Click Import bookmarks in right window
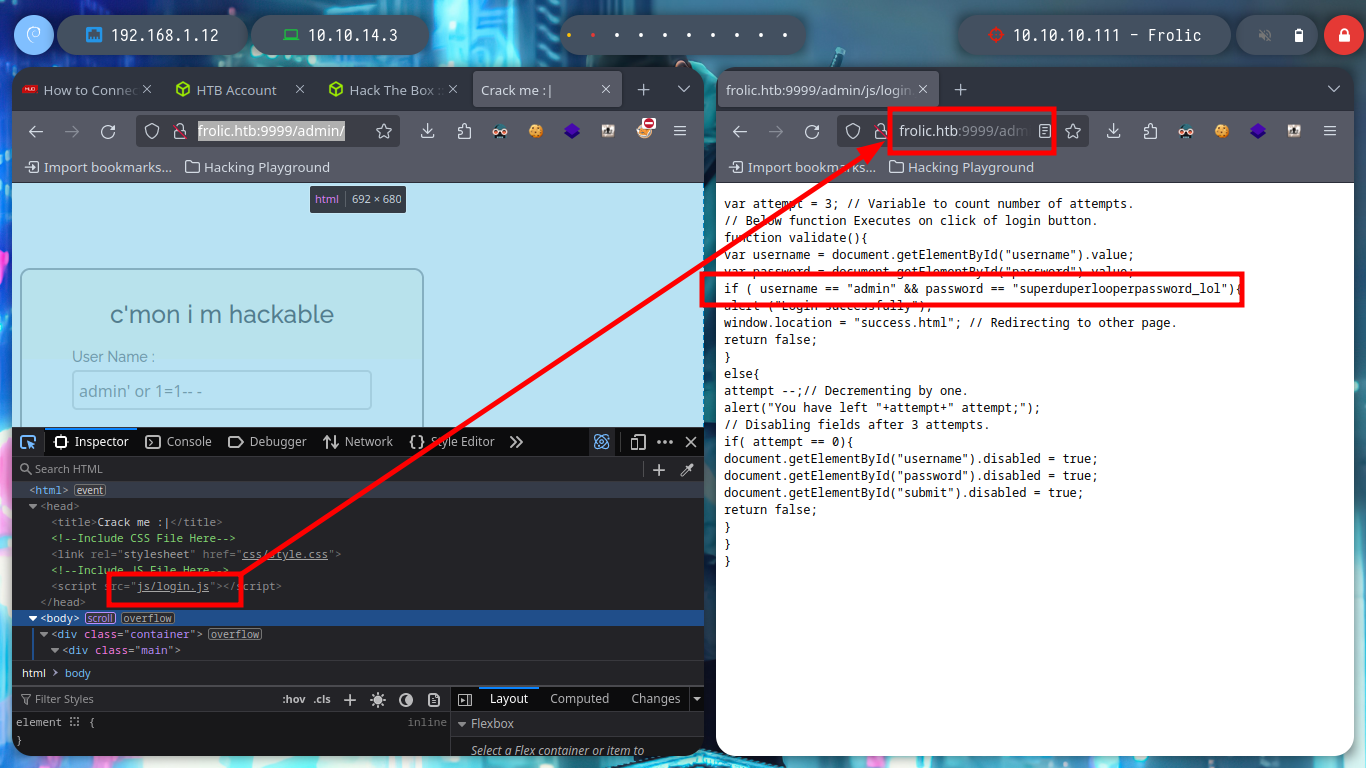 800,167
